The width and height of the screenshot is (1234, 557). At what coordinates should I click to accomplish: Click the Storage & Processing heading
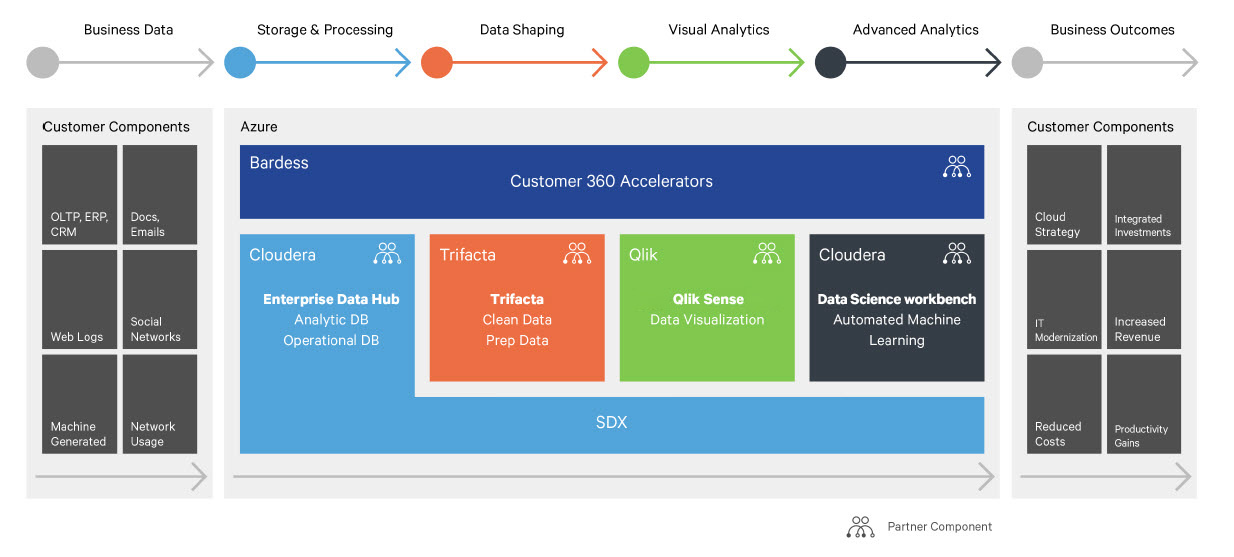(325, 30)
